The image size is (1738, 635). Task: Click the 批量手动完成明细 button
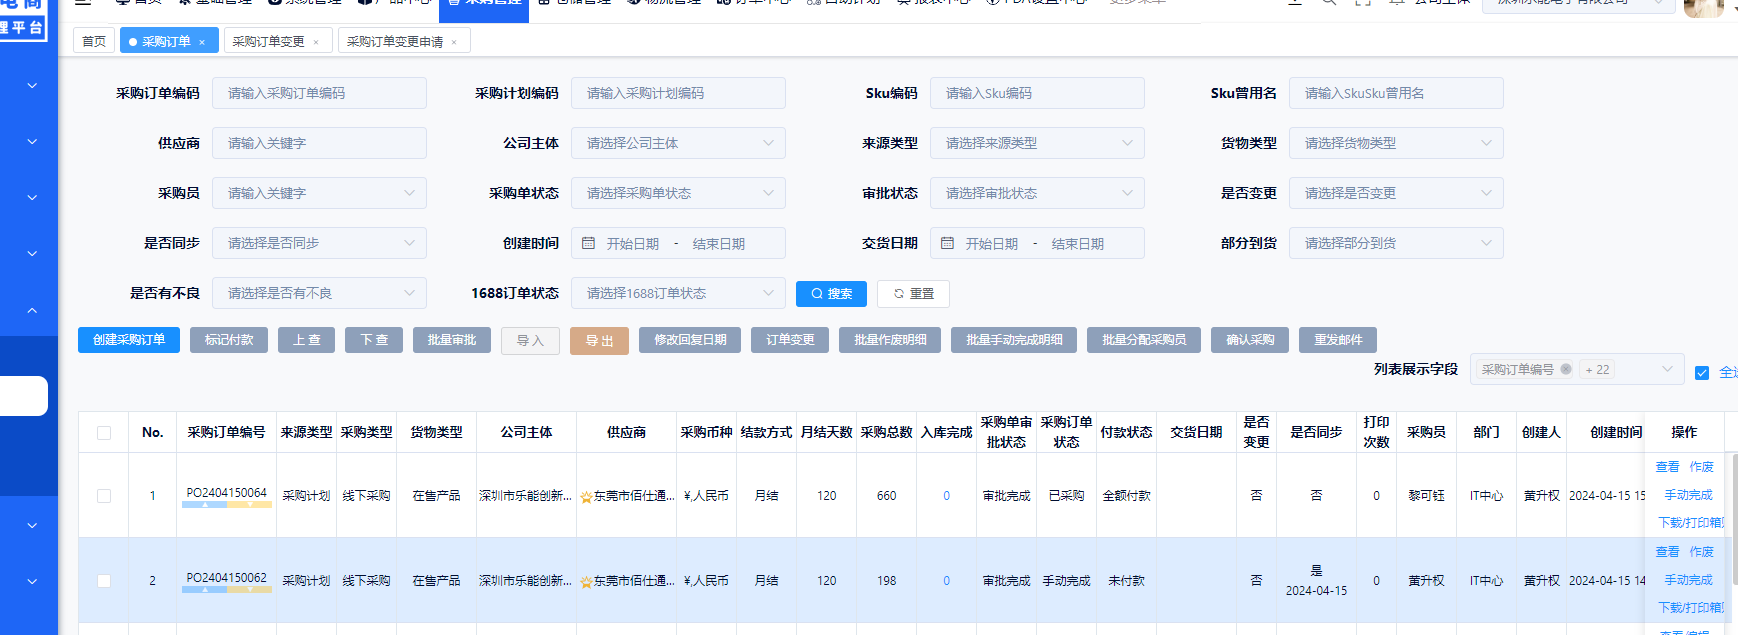click(x=1014, y=340)
